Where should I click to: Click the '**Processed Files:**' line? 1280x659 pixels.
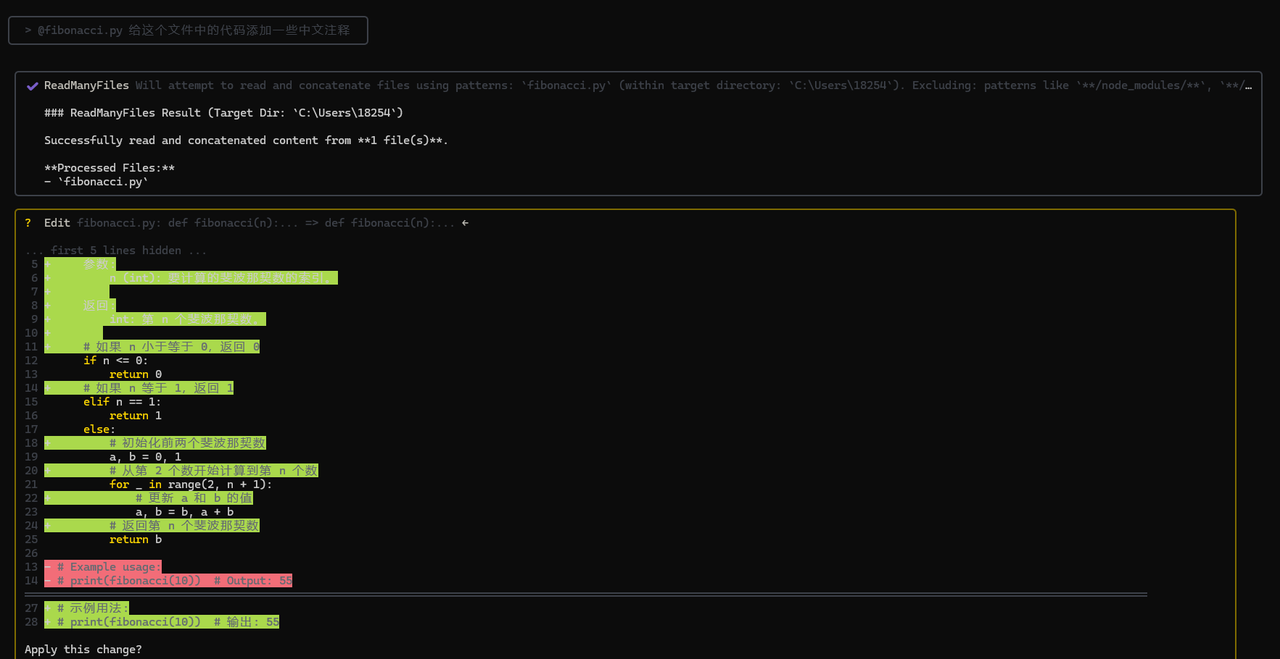tap(109, 168)
